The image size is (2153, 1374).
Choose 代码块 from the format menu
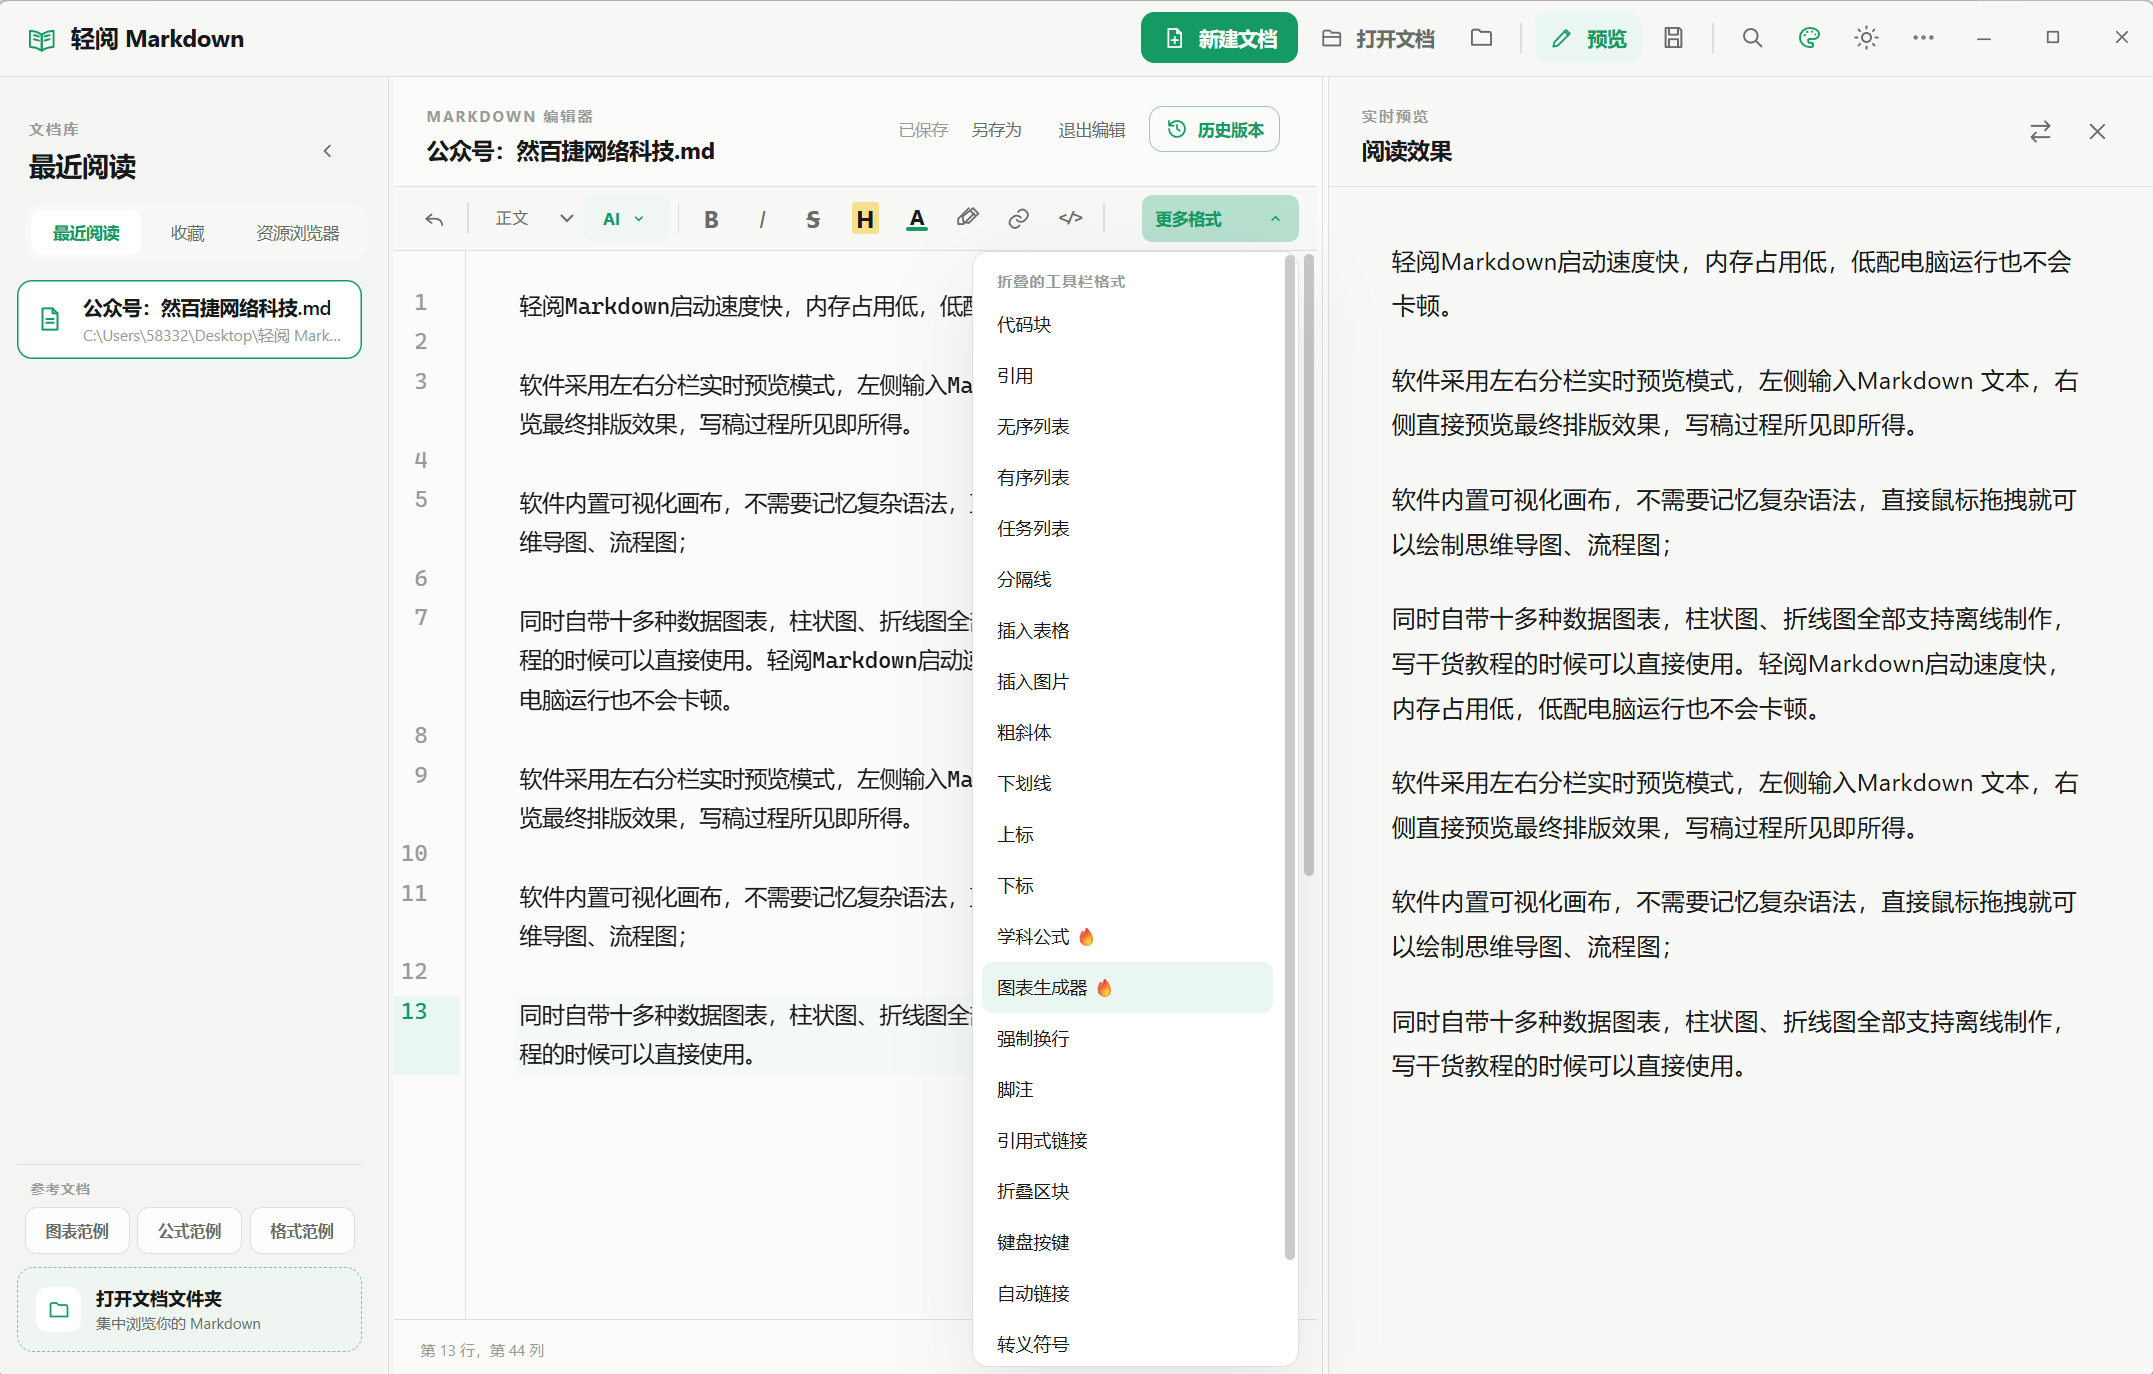click(x=1127, y=325)
